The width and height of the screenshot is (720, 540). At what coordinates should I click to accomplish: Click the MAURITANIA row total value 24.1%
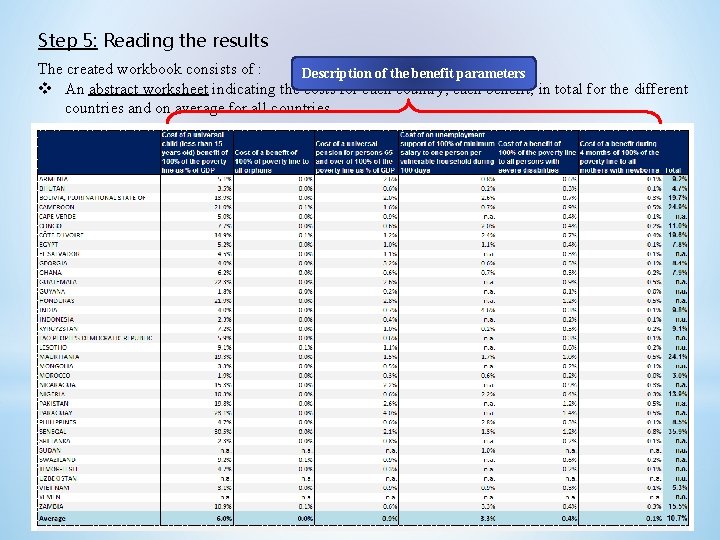pos(678,357)
